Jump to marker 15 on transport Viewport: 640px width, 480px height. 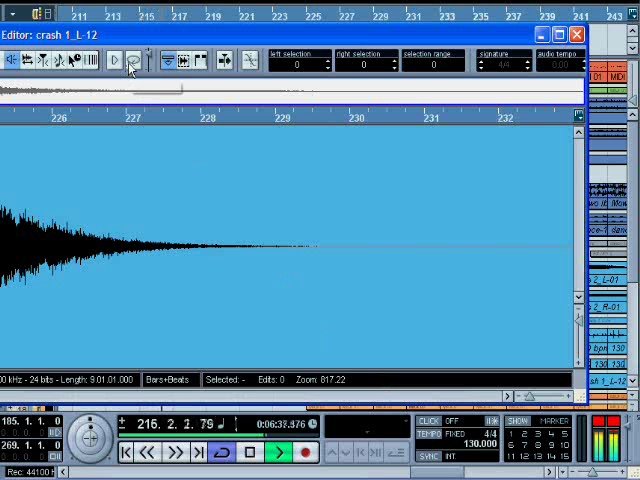[x=565, y=456]
